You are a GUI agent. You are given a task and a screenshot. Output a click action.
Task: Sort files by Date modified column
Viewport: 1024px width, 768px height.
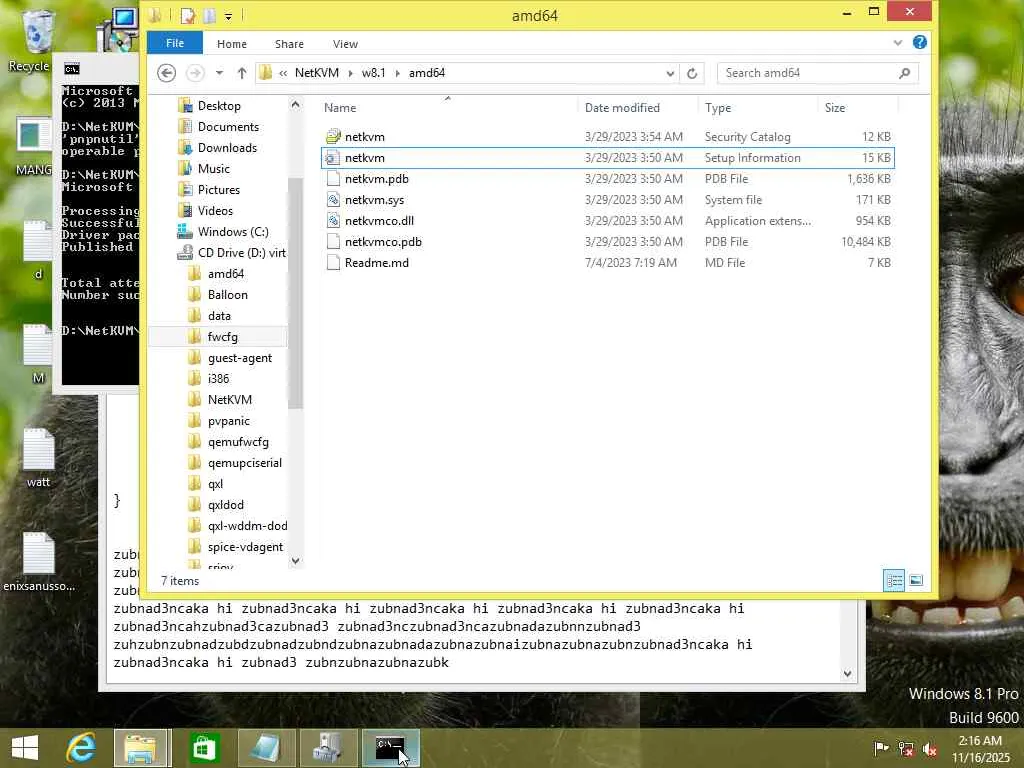(x=622, y=108)
